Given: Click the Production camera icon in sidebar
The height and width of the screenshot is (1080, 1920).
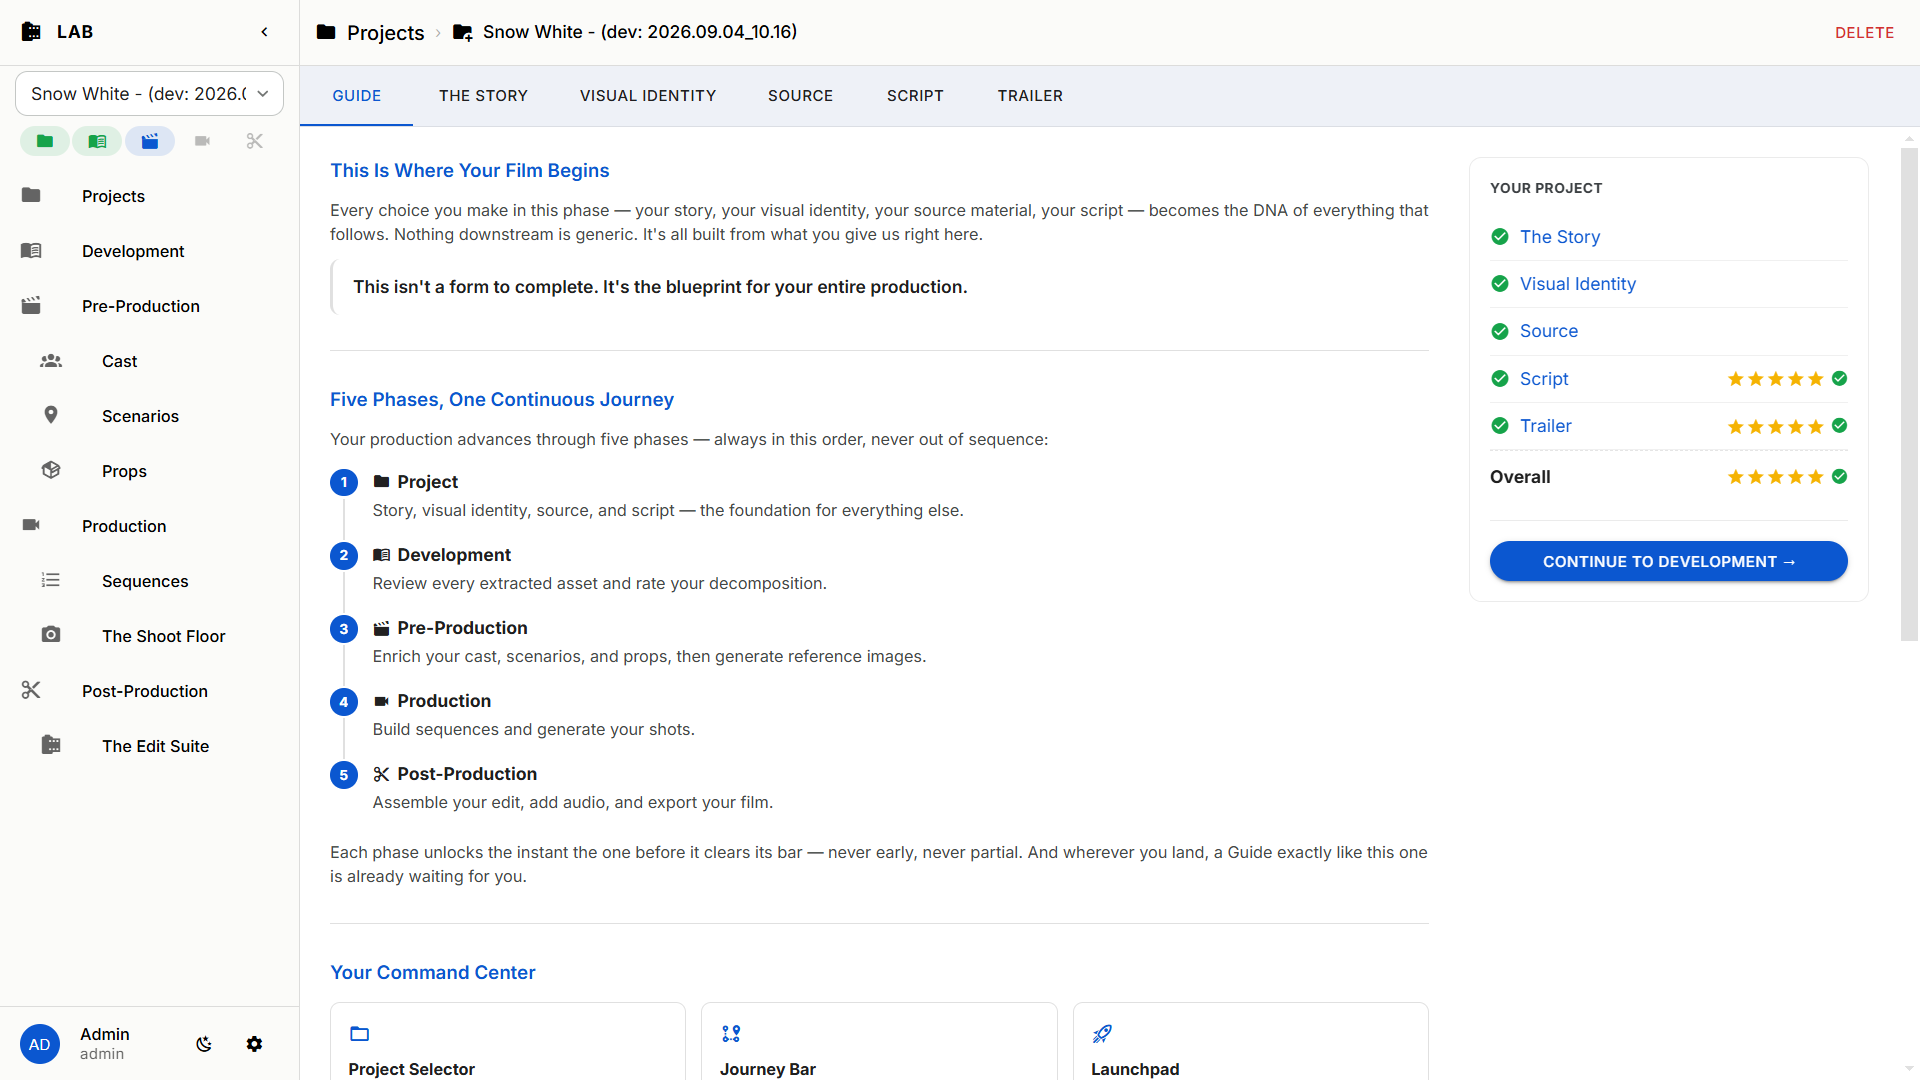Looking at the screenshot, I should point(31,525).
